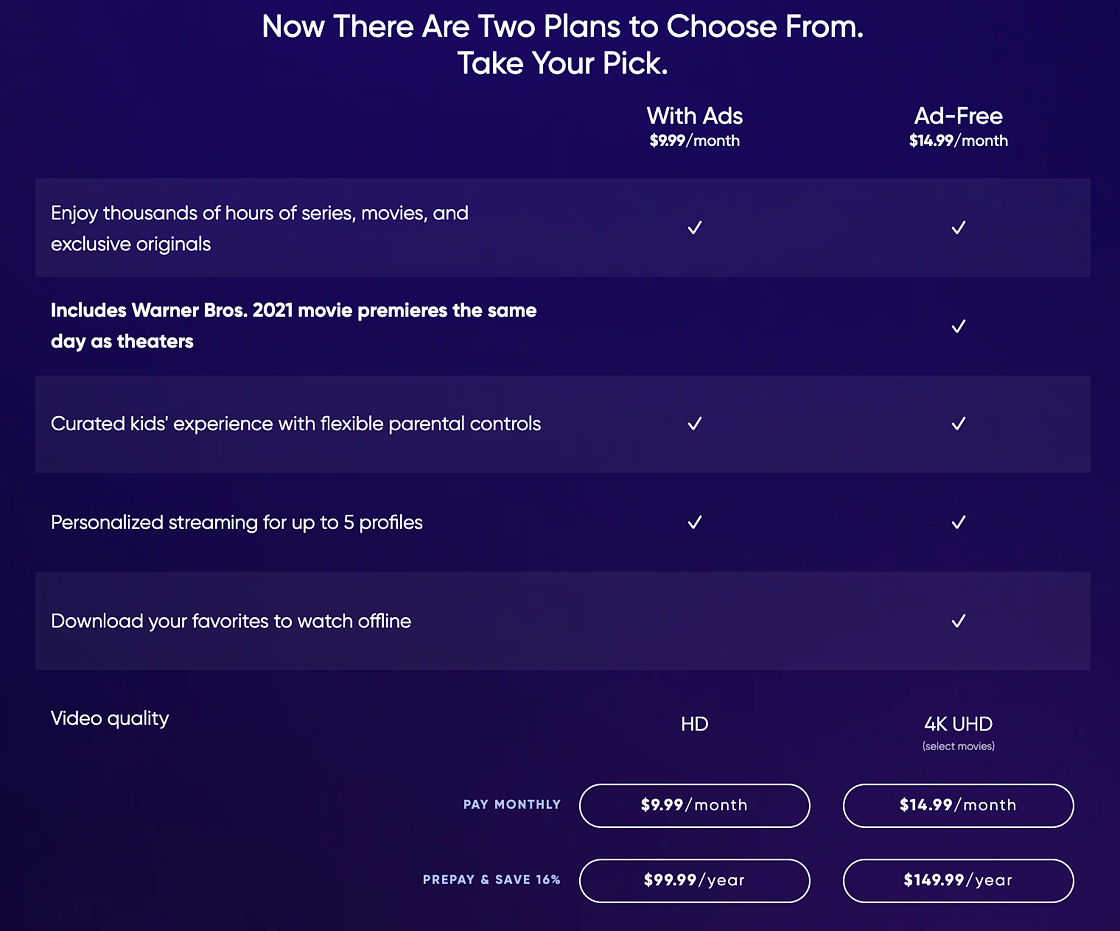Image resolution: width=1120 pixels, height=931 pixels.
Task: Choose the $99.99/year prepay option
Action: coord(694,880)
